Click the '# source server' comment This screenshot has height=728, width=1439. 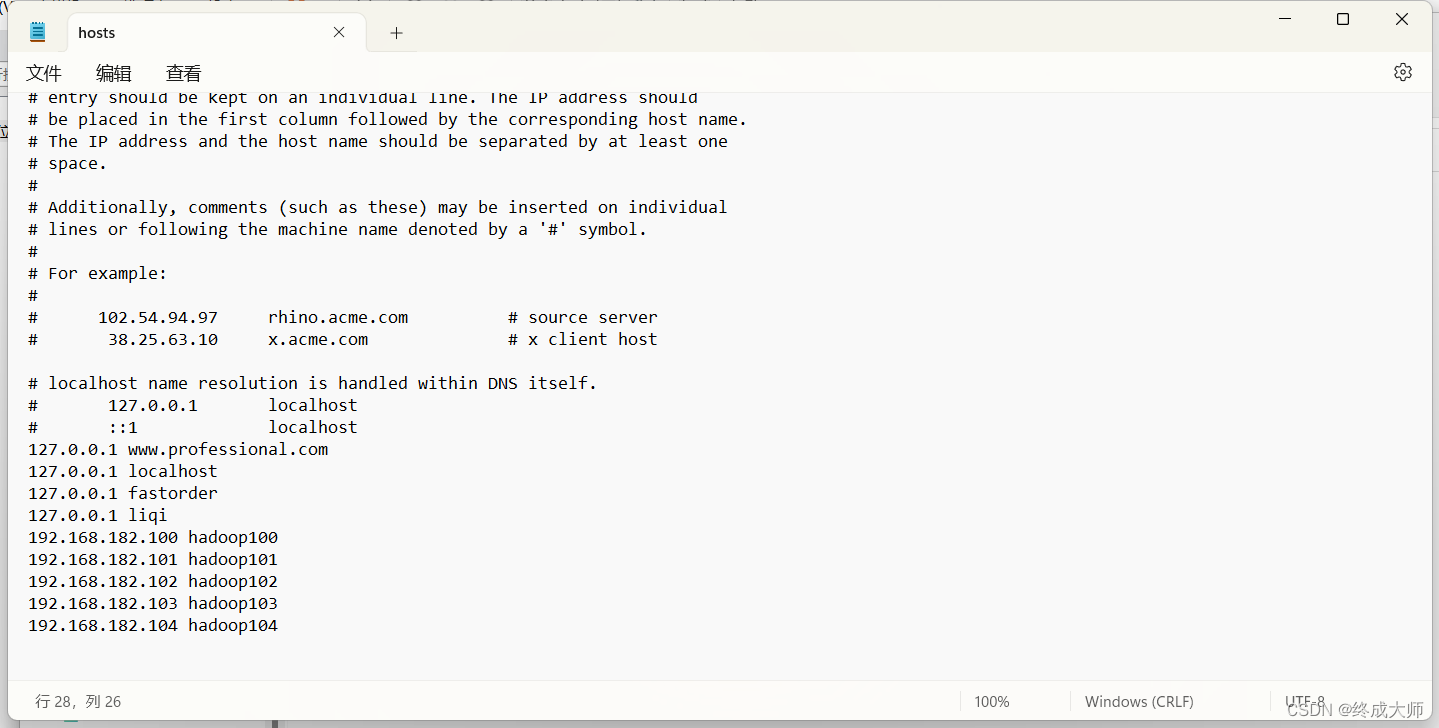tap(583, 317)
